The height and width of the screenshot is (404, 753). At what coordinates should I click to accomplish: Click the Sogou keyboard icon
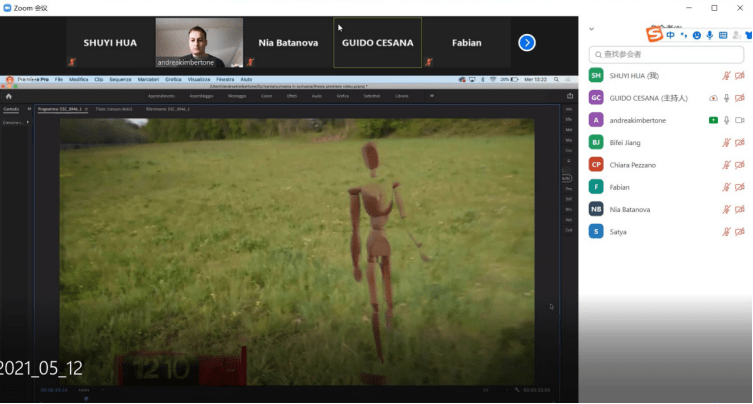723,35
